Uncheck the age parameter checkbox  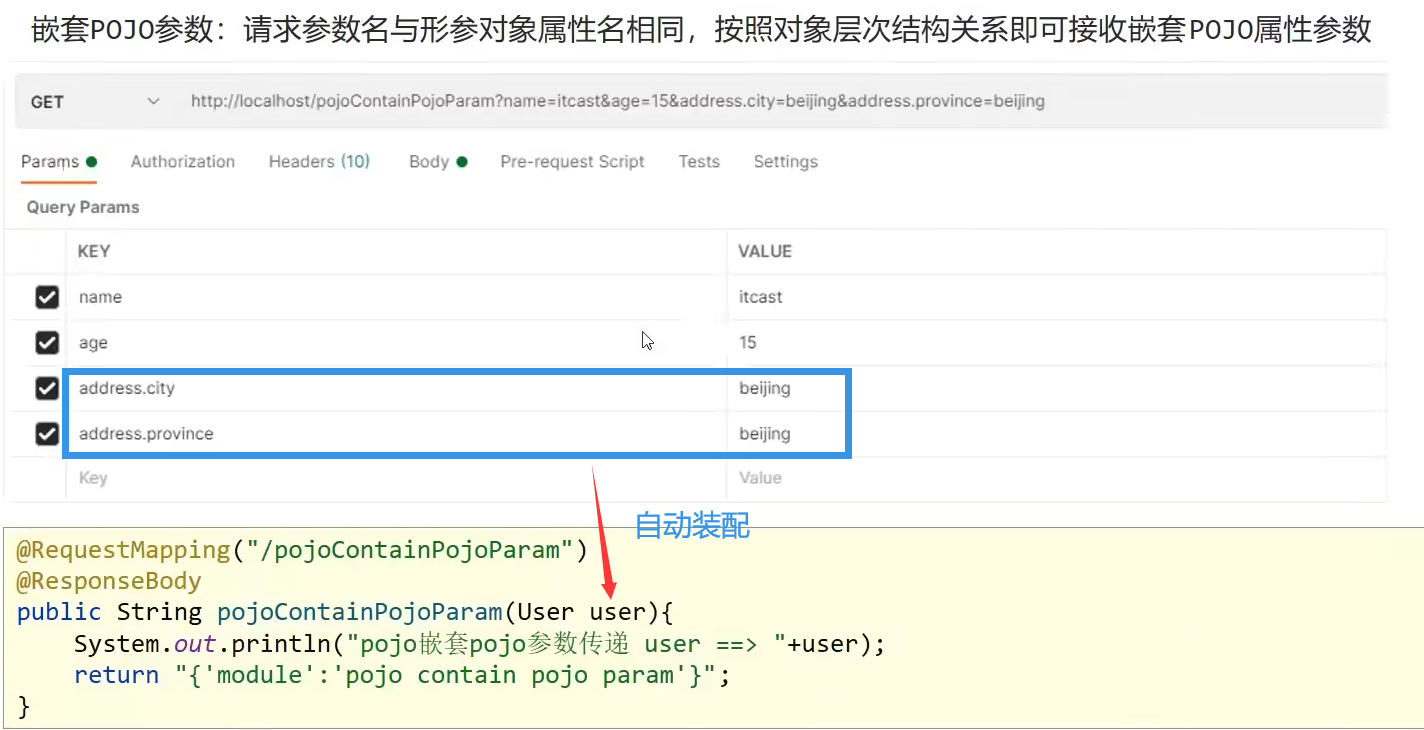pos(47,343)
